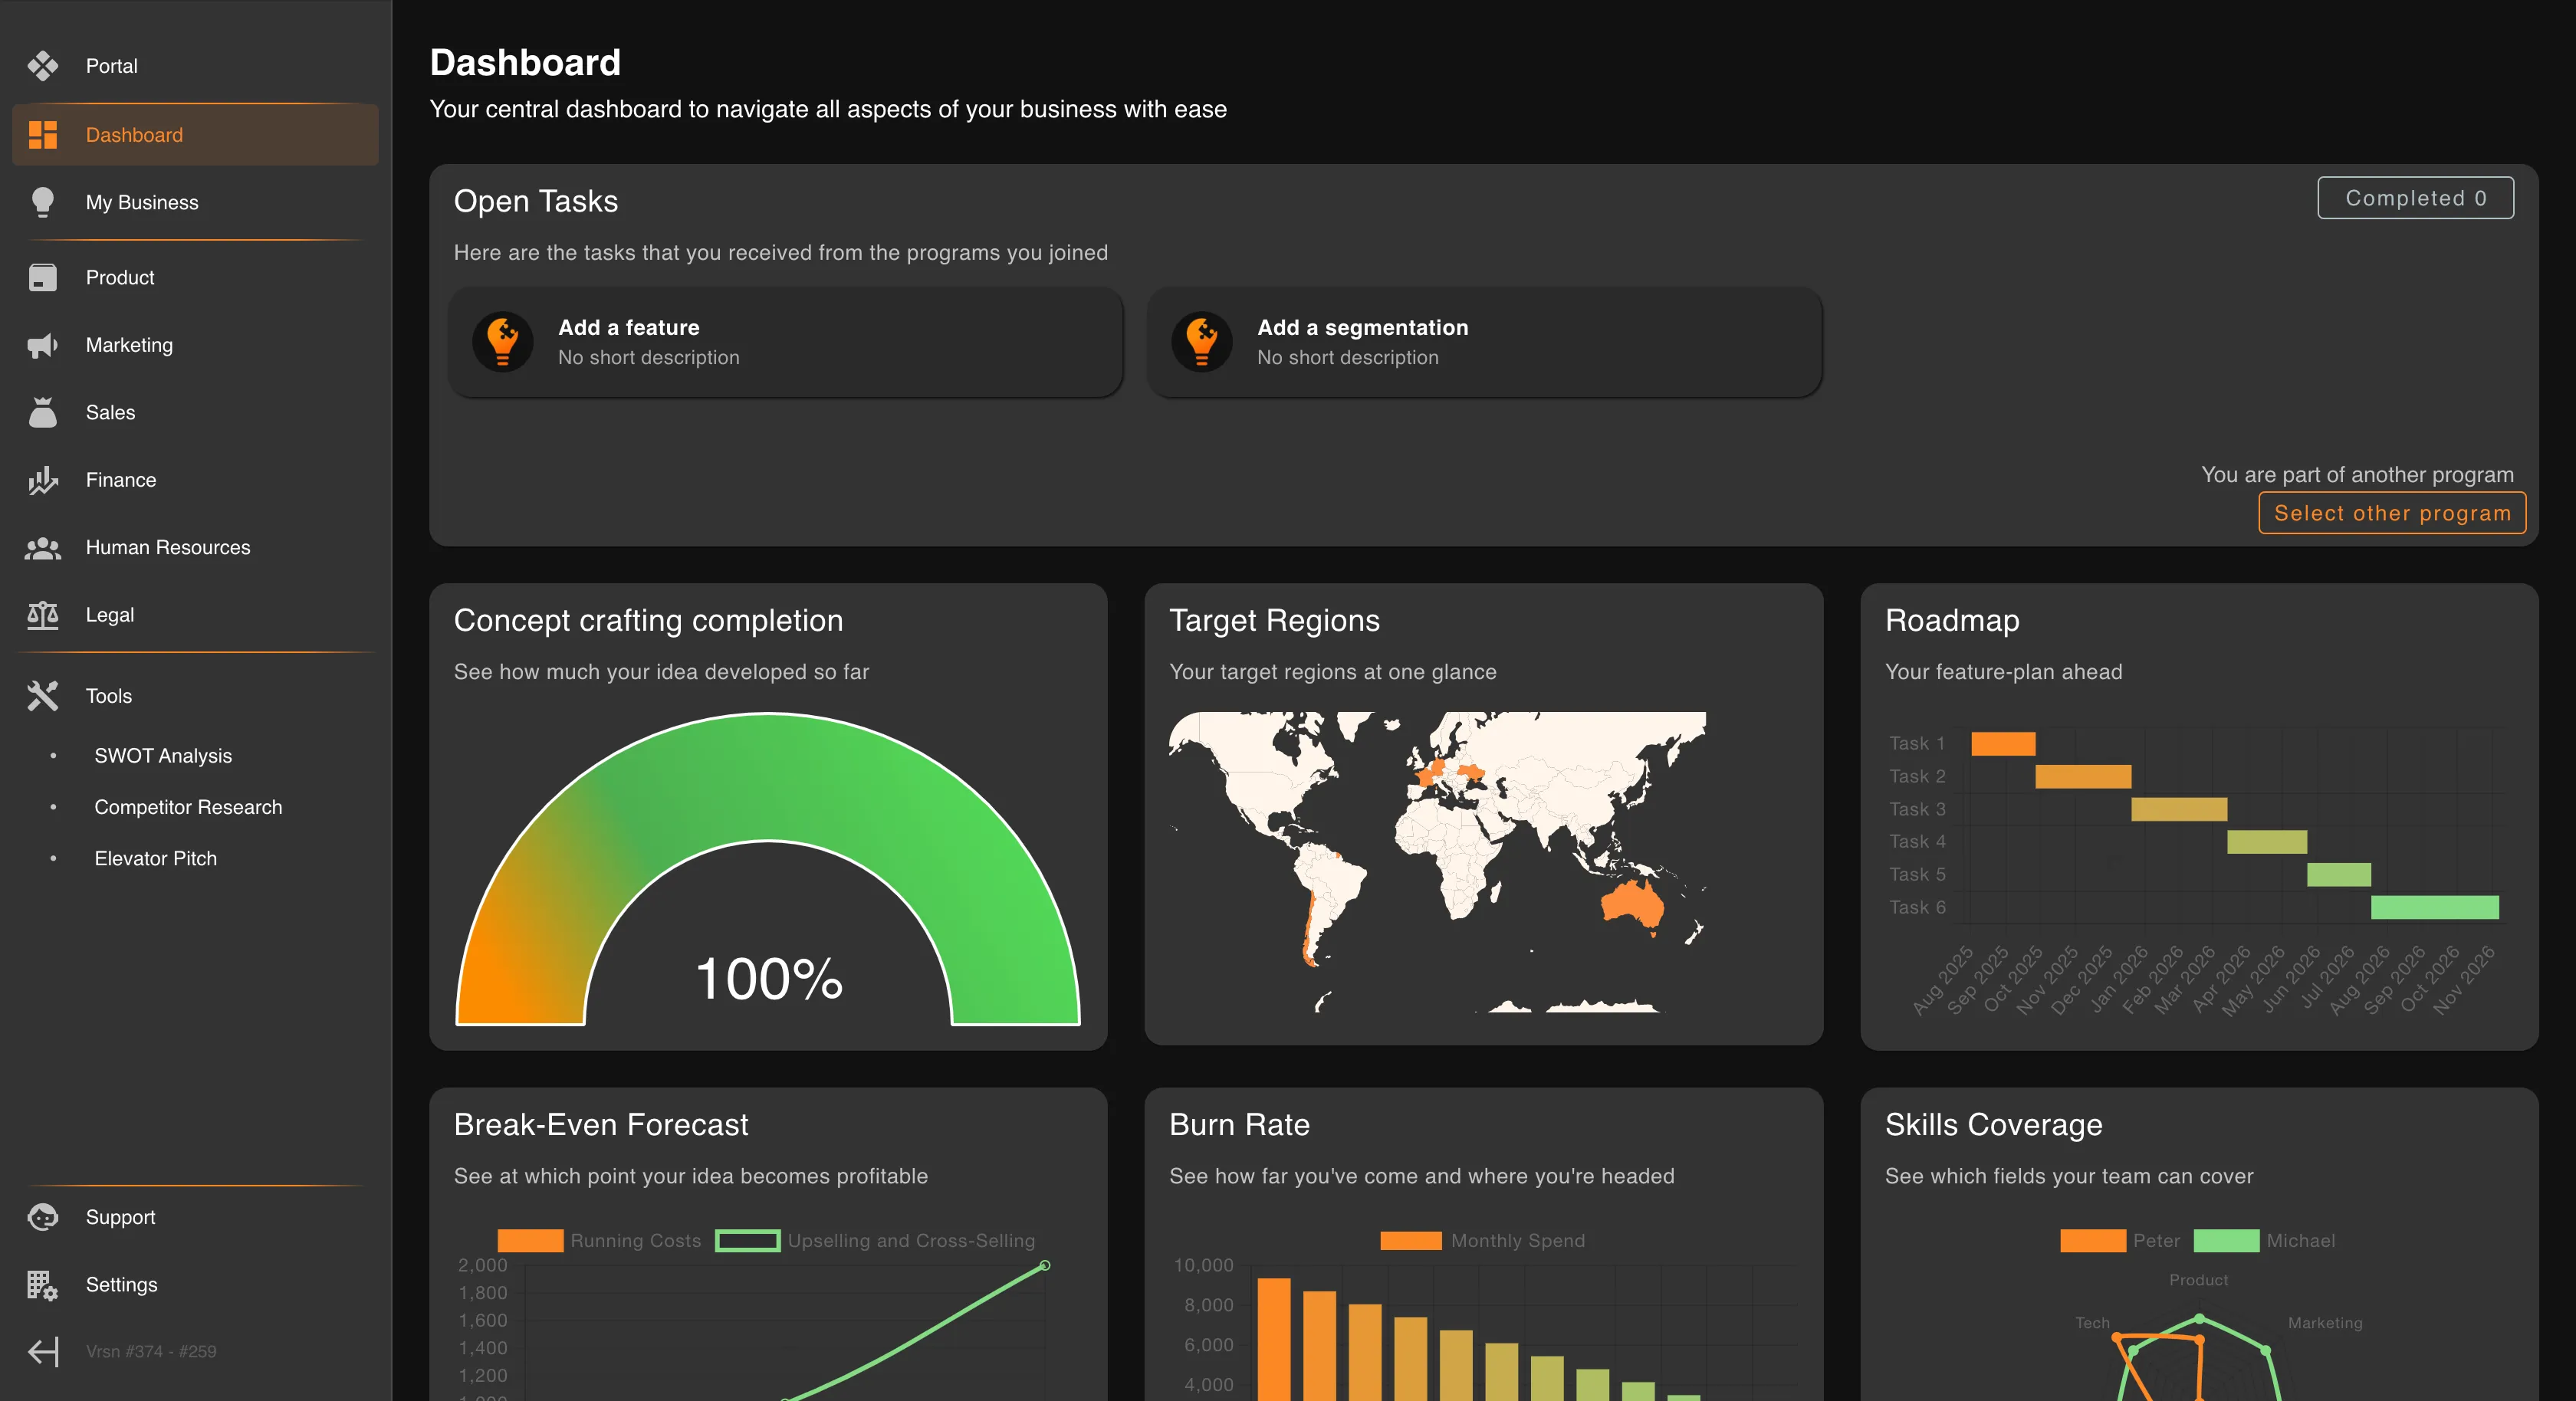
Task: Open the My Business section
Action: (x=195, y=202)
